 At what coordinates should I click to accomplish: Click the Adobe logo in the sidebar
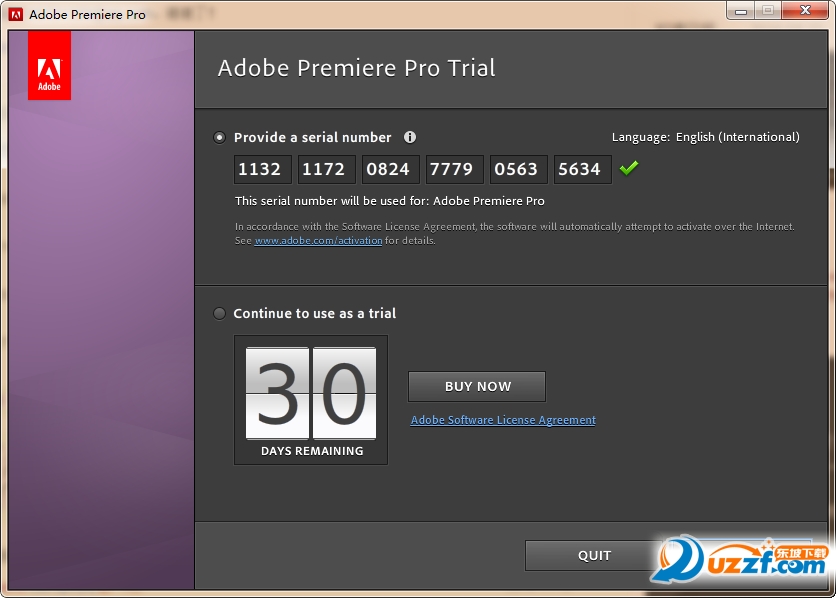pos(49,65)
